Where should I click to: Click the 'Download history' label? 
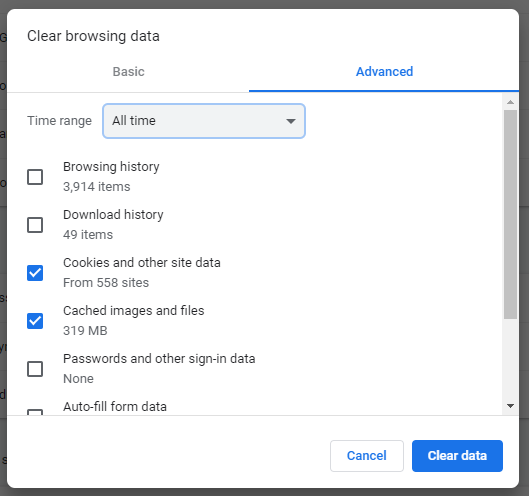(x=113, y=215)
